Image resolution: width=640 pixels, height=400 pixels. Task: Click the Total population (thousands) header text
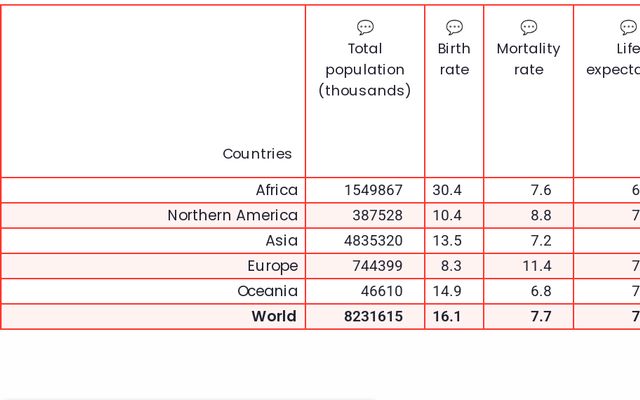pyautogui.click(x=365, y=69)
